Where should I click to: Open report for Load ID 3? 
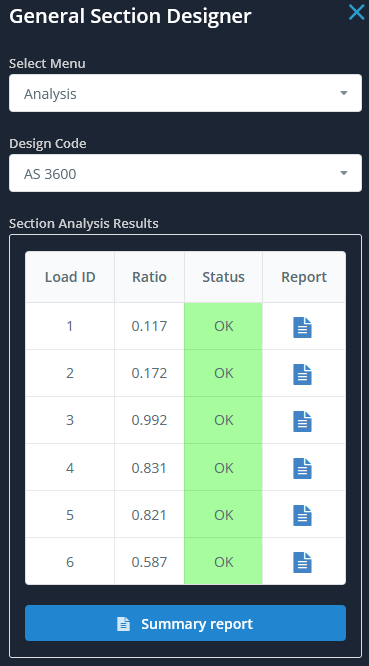coord(302,421)
